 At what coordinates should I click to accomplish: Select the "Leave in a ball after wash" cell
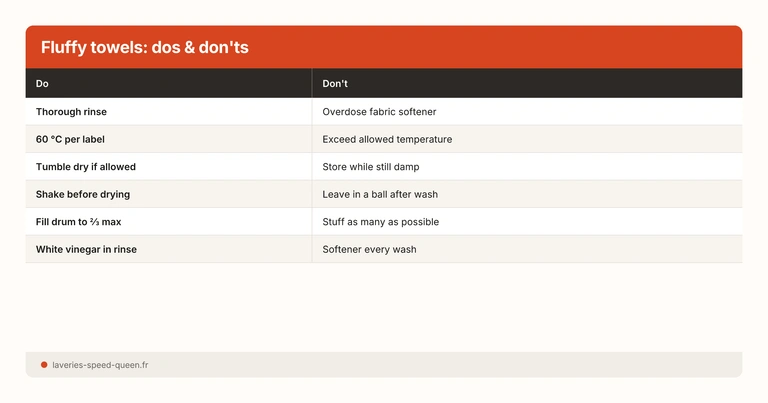click(x=380, y=194)
